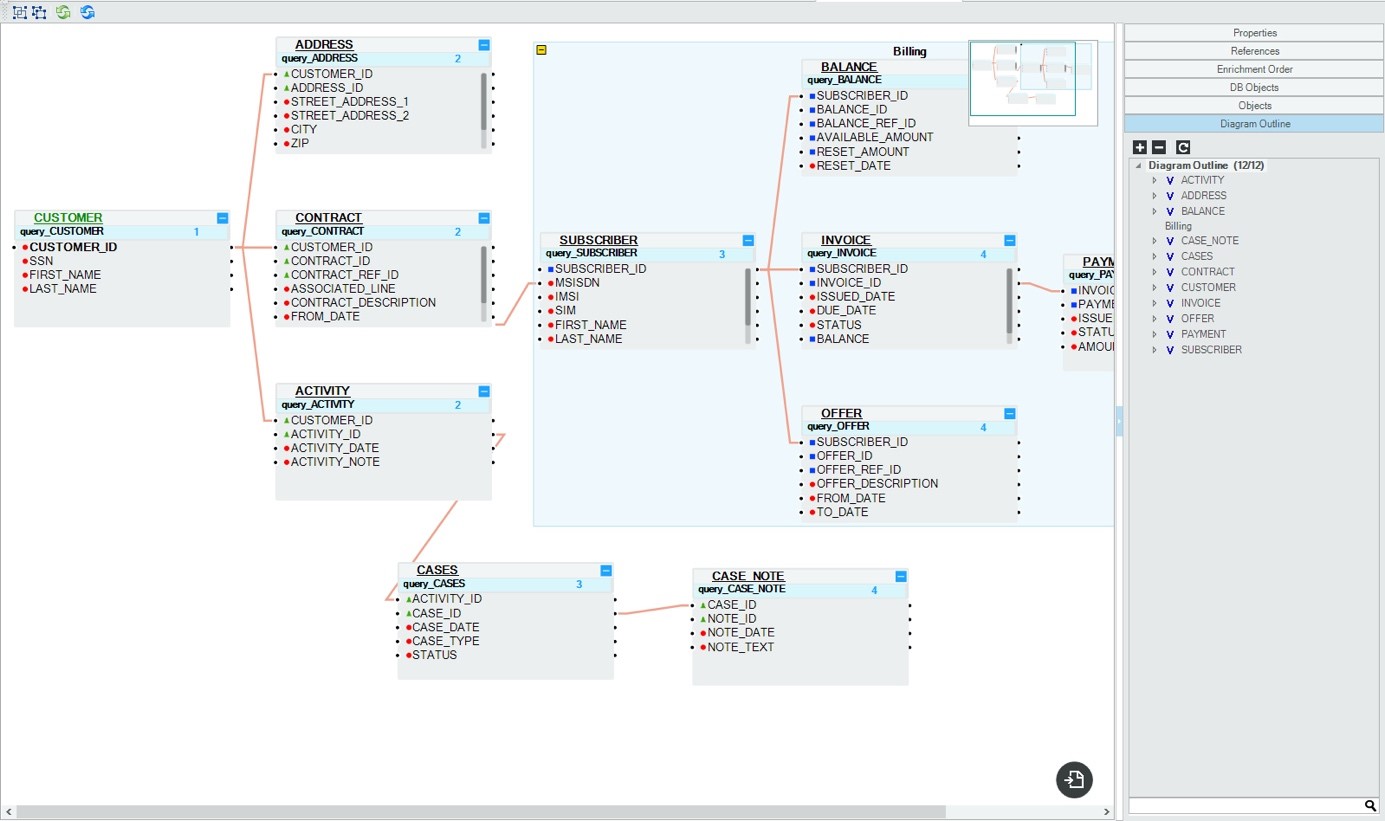This screenshot has height=821, width=1385.
Task: Click the green refresh arrows toolbar icon
Action: click(63, 12)
